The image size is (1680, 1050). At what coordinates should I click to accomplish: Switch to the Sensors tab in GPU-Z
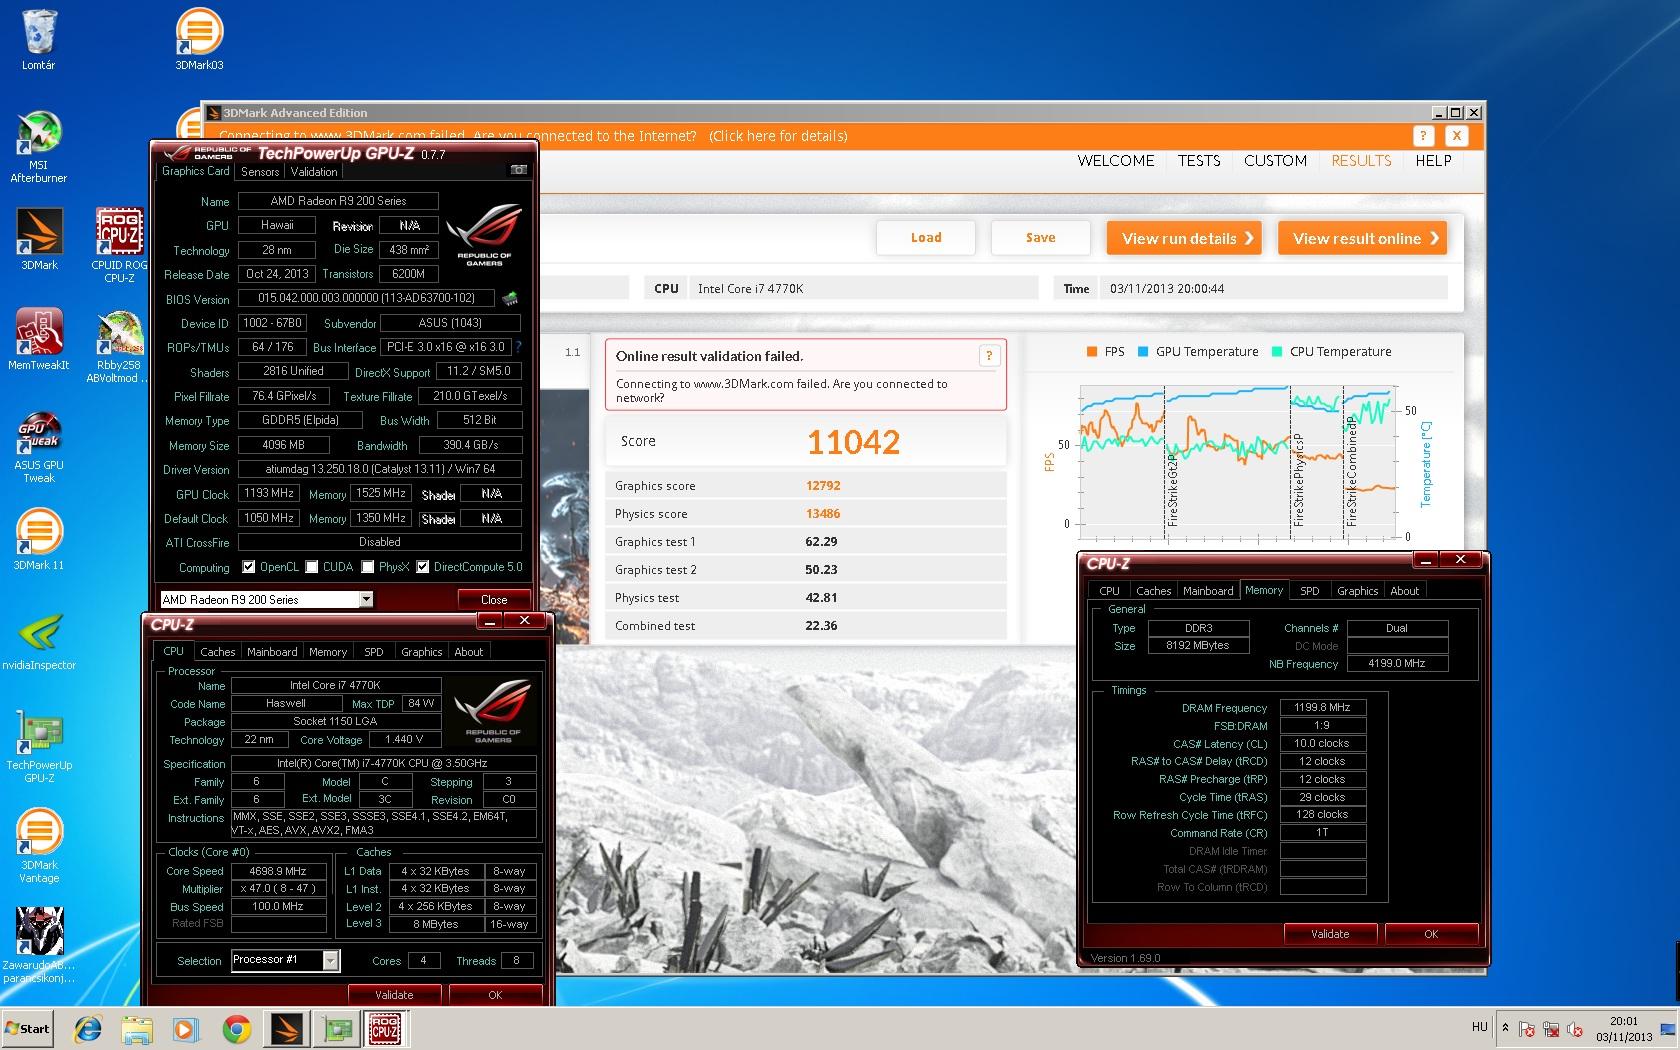point(260,171)
